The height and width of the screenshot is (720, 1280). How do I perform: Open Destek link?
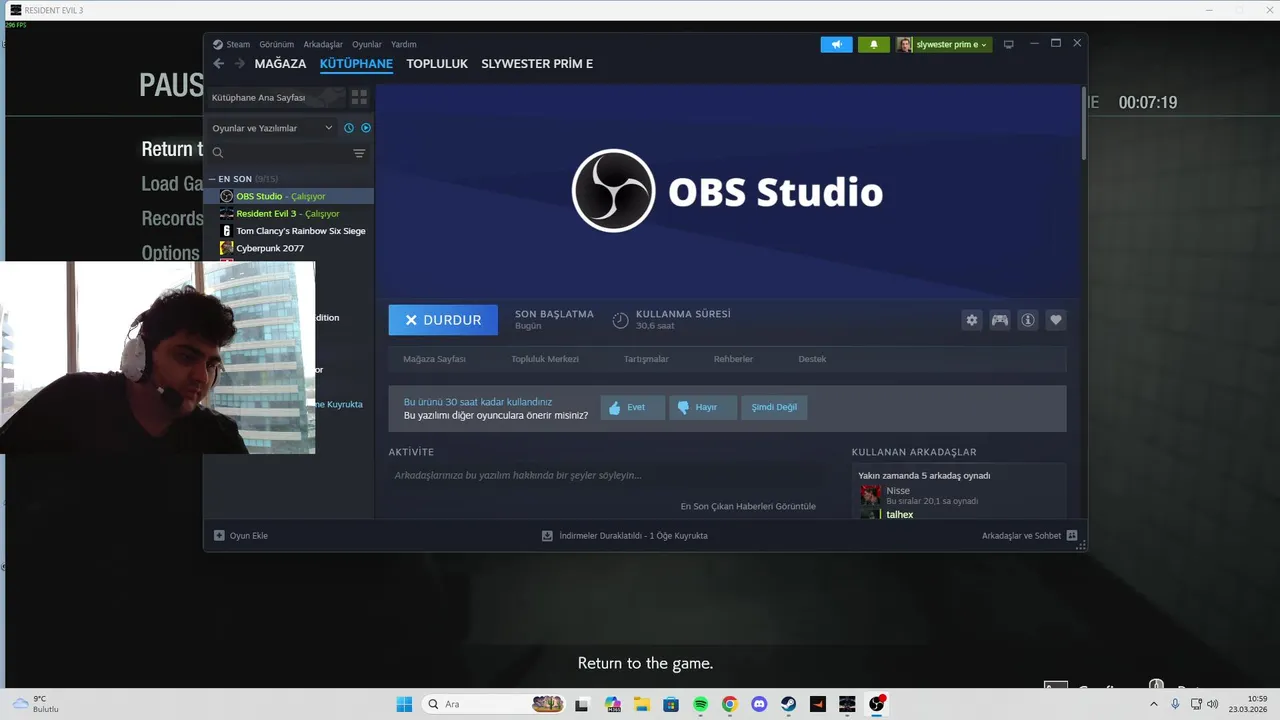point(812,359)
